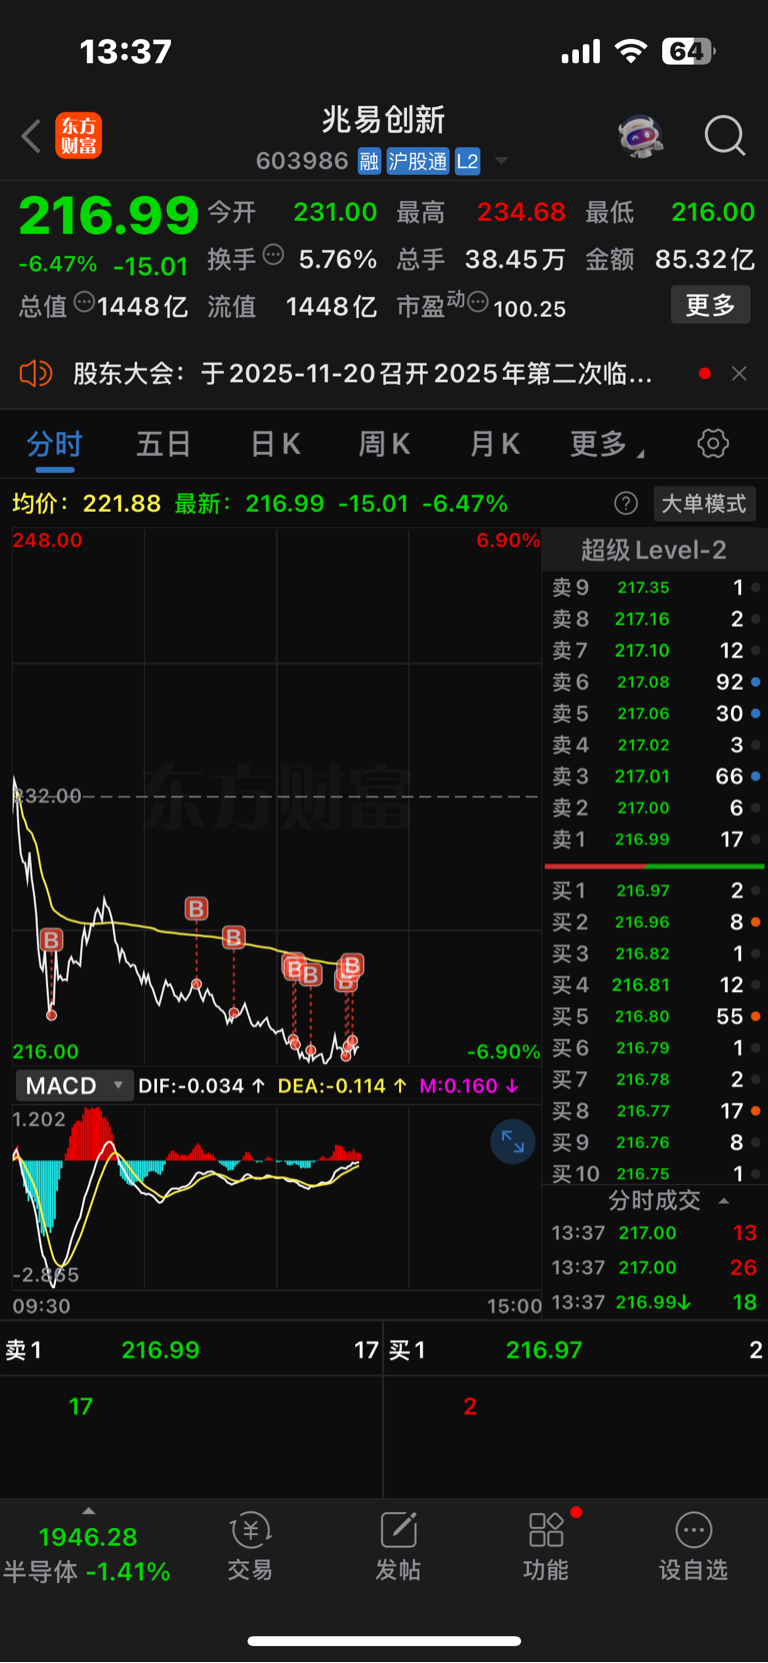Tap the 金额 85.32亿 value
Screen dimensions: 768x1663
pyautogui.click(x=705, y=259)
